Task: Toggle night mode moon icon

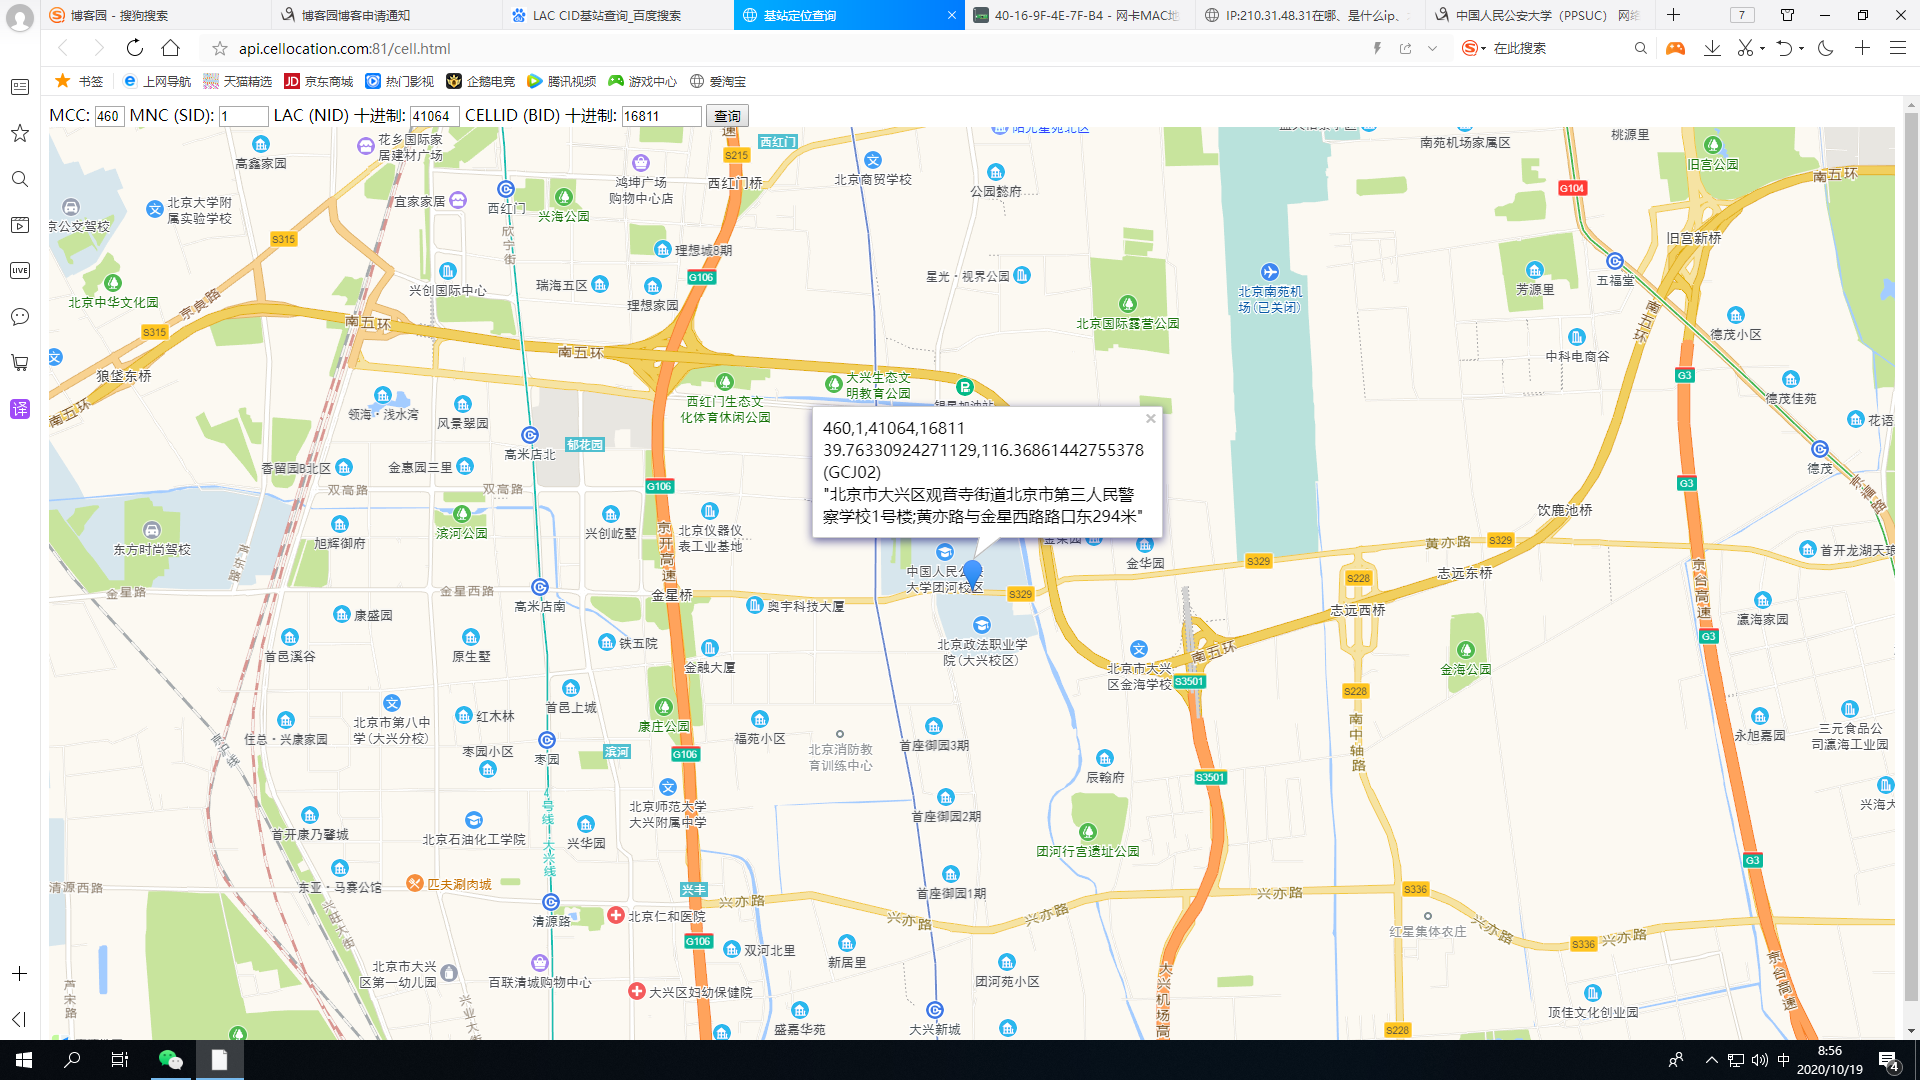Action: [1826, 48]
